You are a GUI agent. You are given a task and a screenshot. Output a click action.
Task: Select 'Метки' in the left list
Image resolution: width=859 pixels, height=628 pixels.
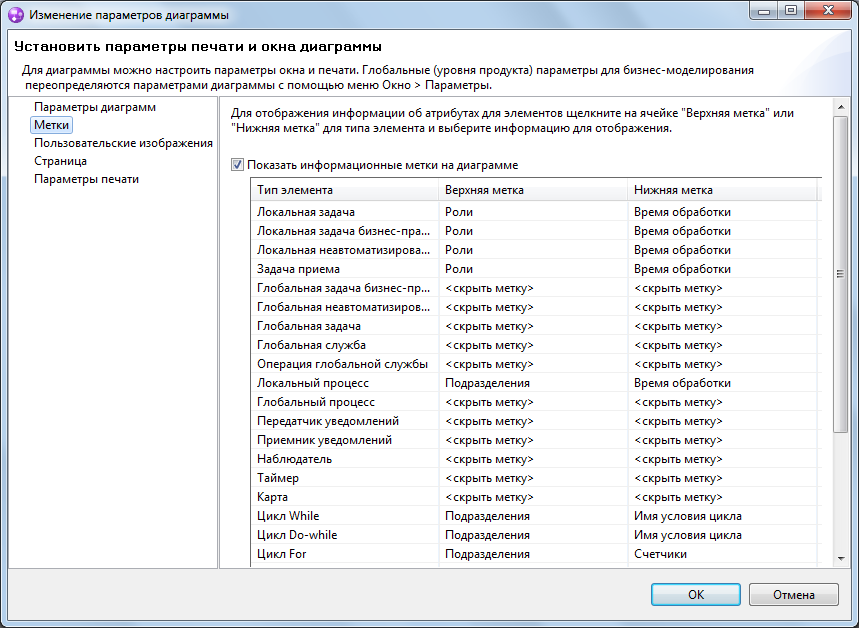click(51, 125)
